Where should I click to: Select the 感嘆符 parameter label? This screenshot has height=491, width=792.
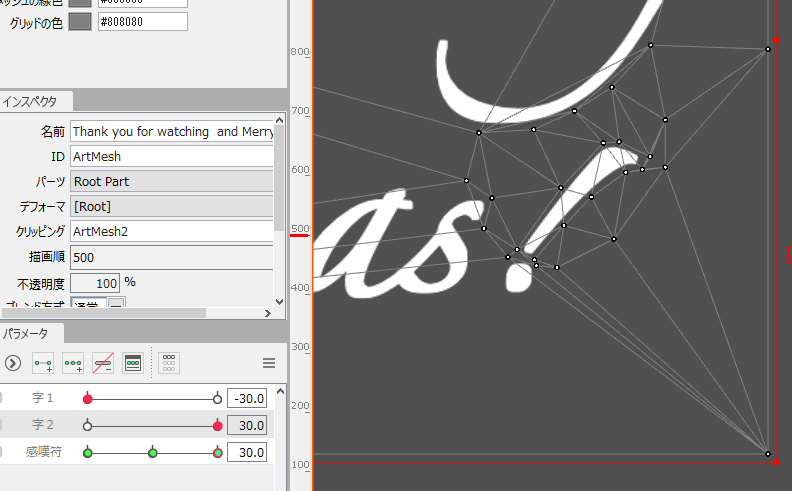tap(44, 452)
